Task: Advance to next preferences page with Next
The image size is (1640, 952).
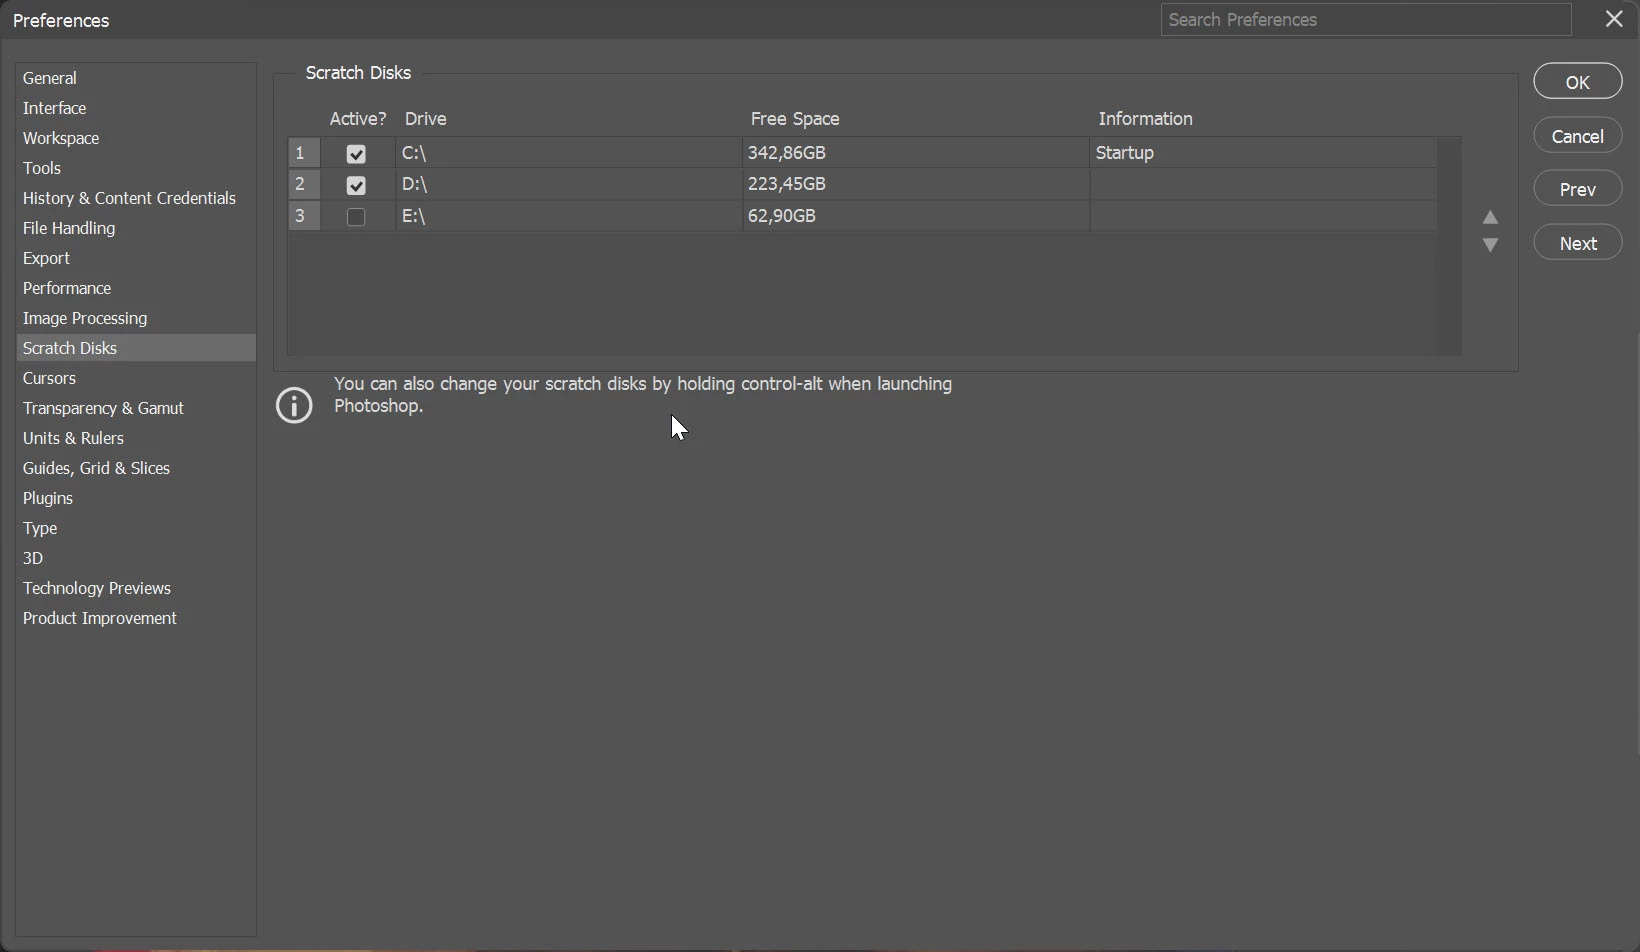Action: pyautogui.click(x=1578, y=243)
